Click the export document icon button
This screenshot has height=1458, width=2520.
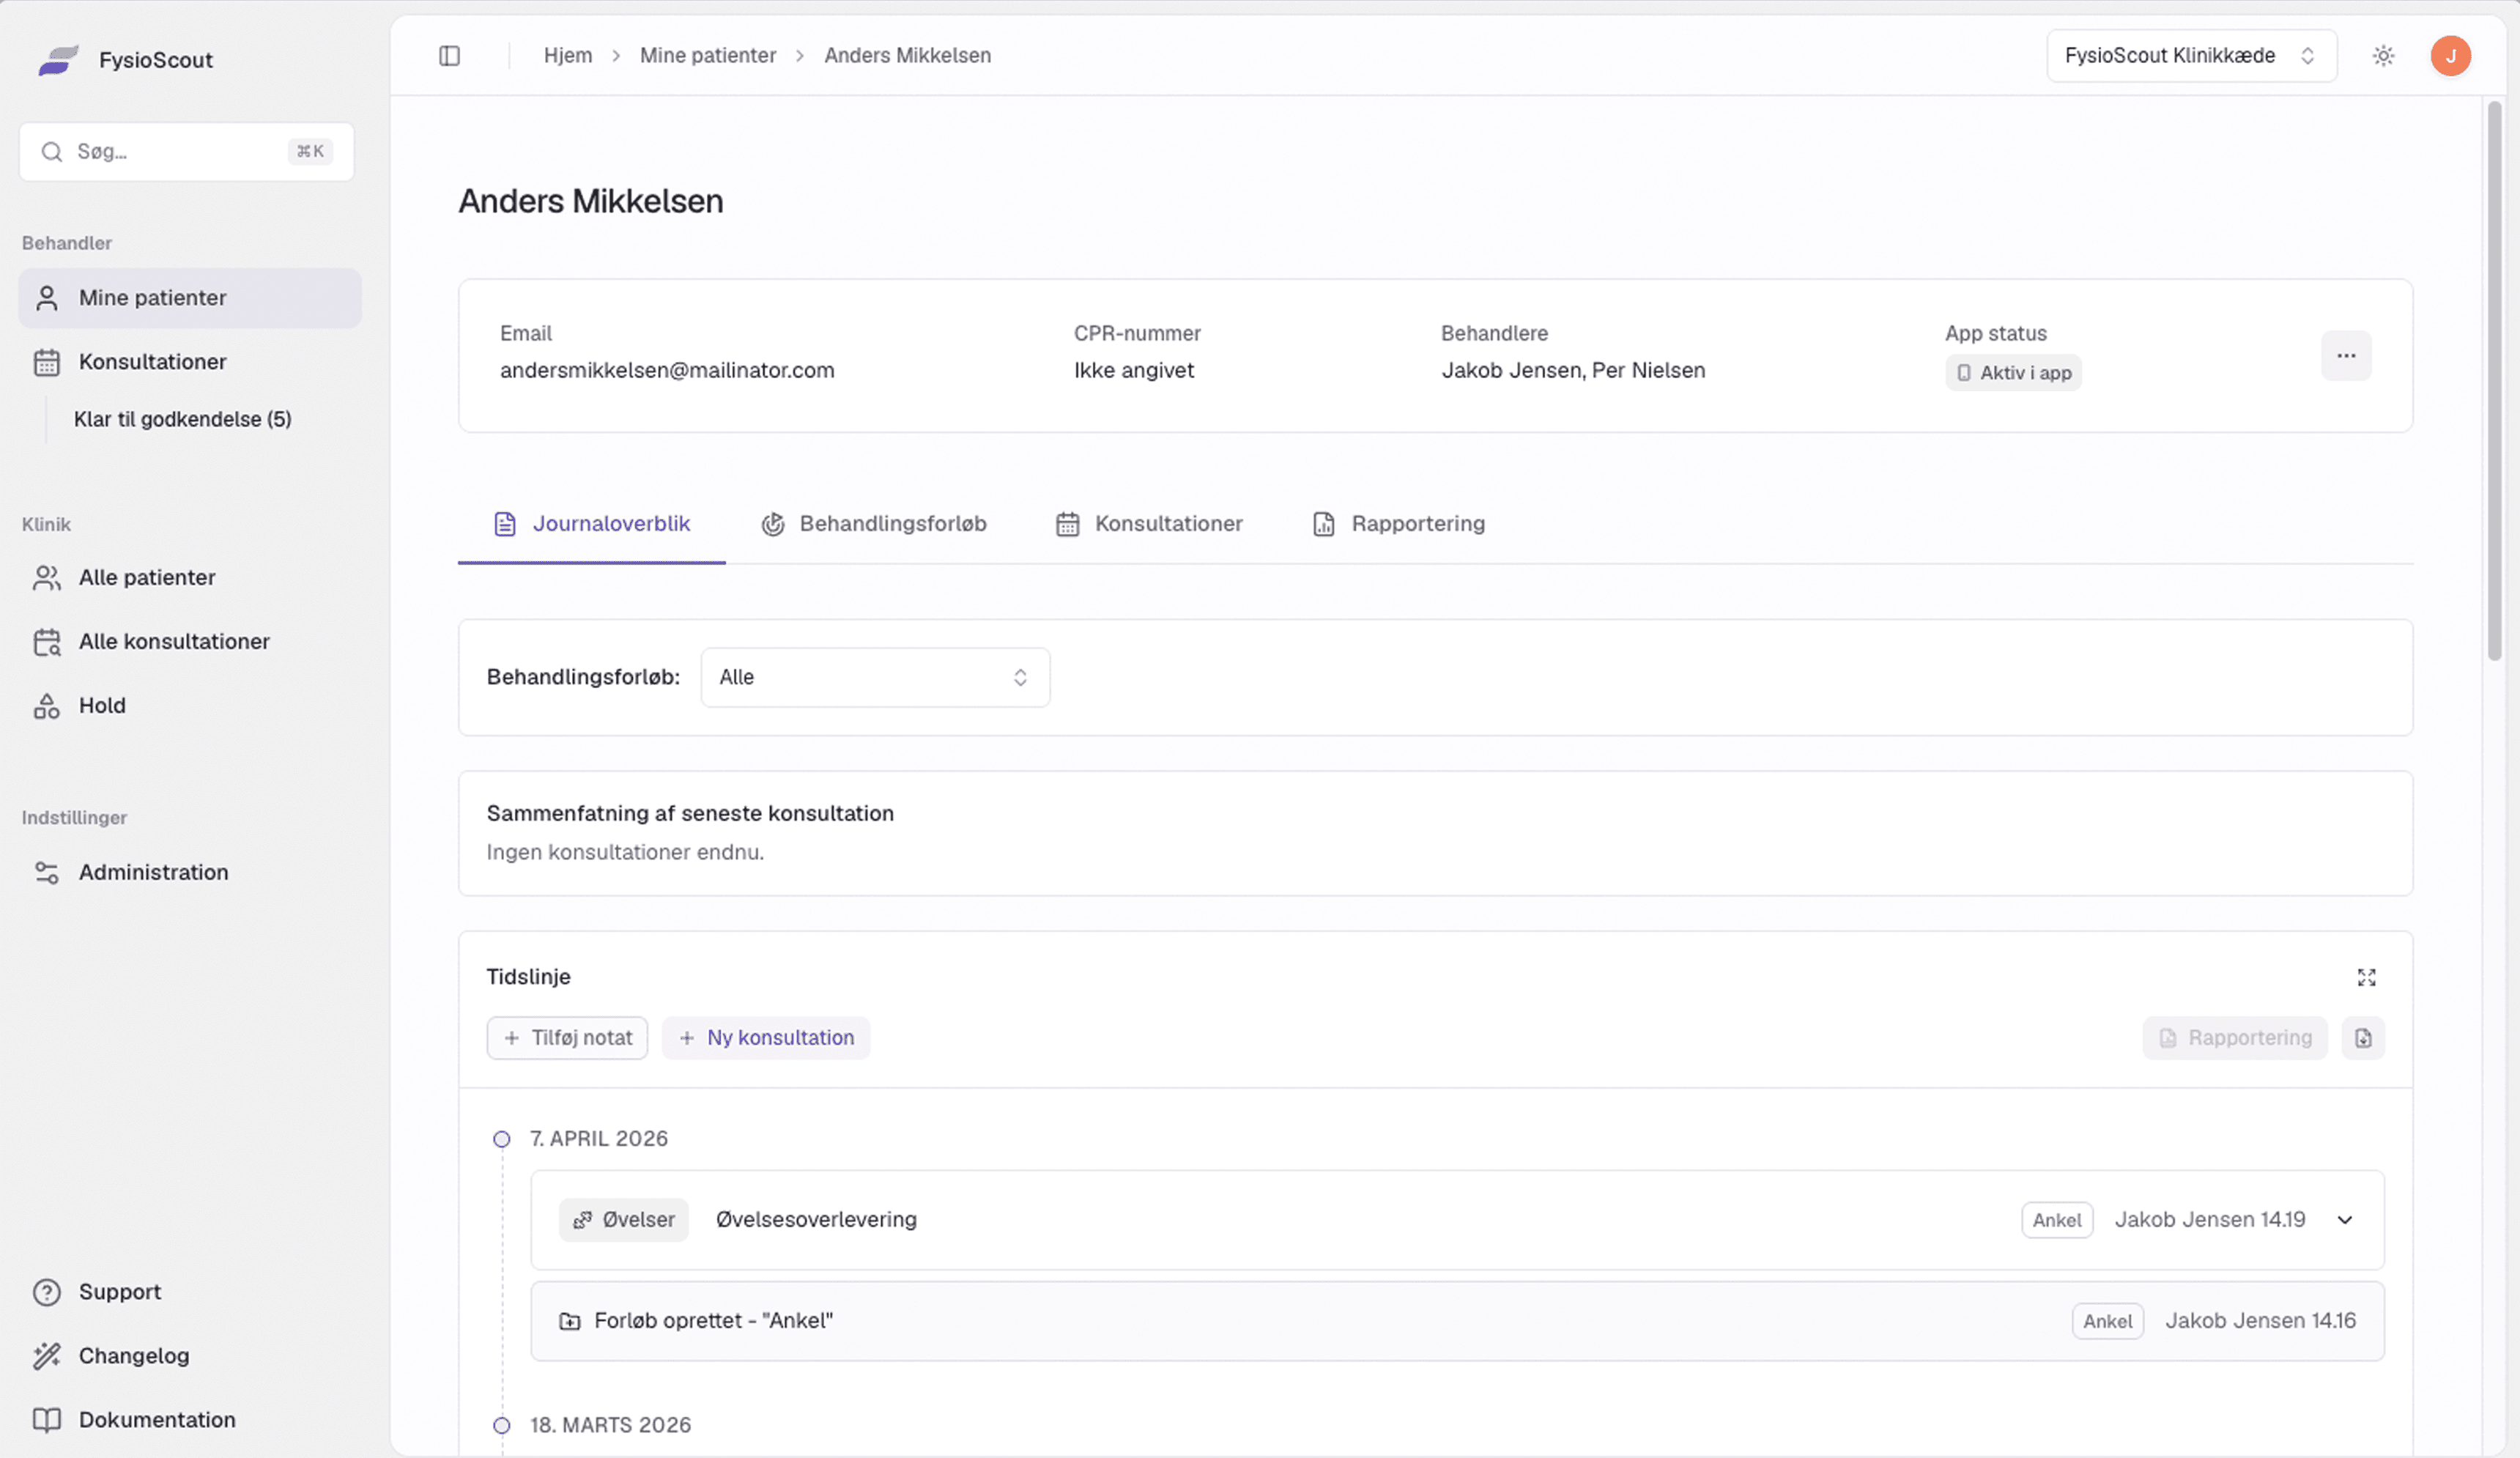pos(2364,1038)
